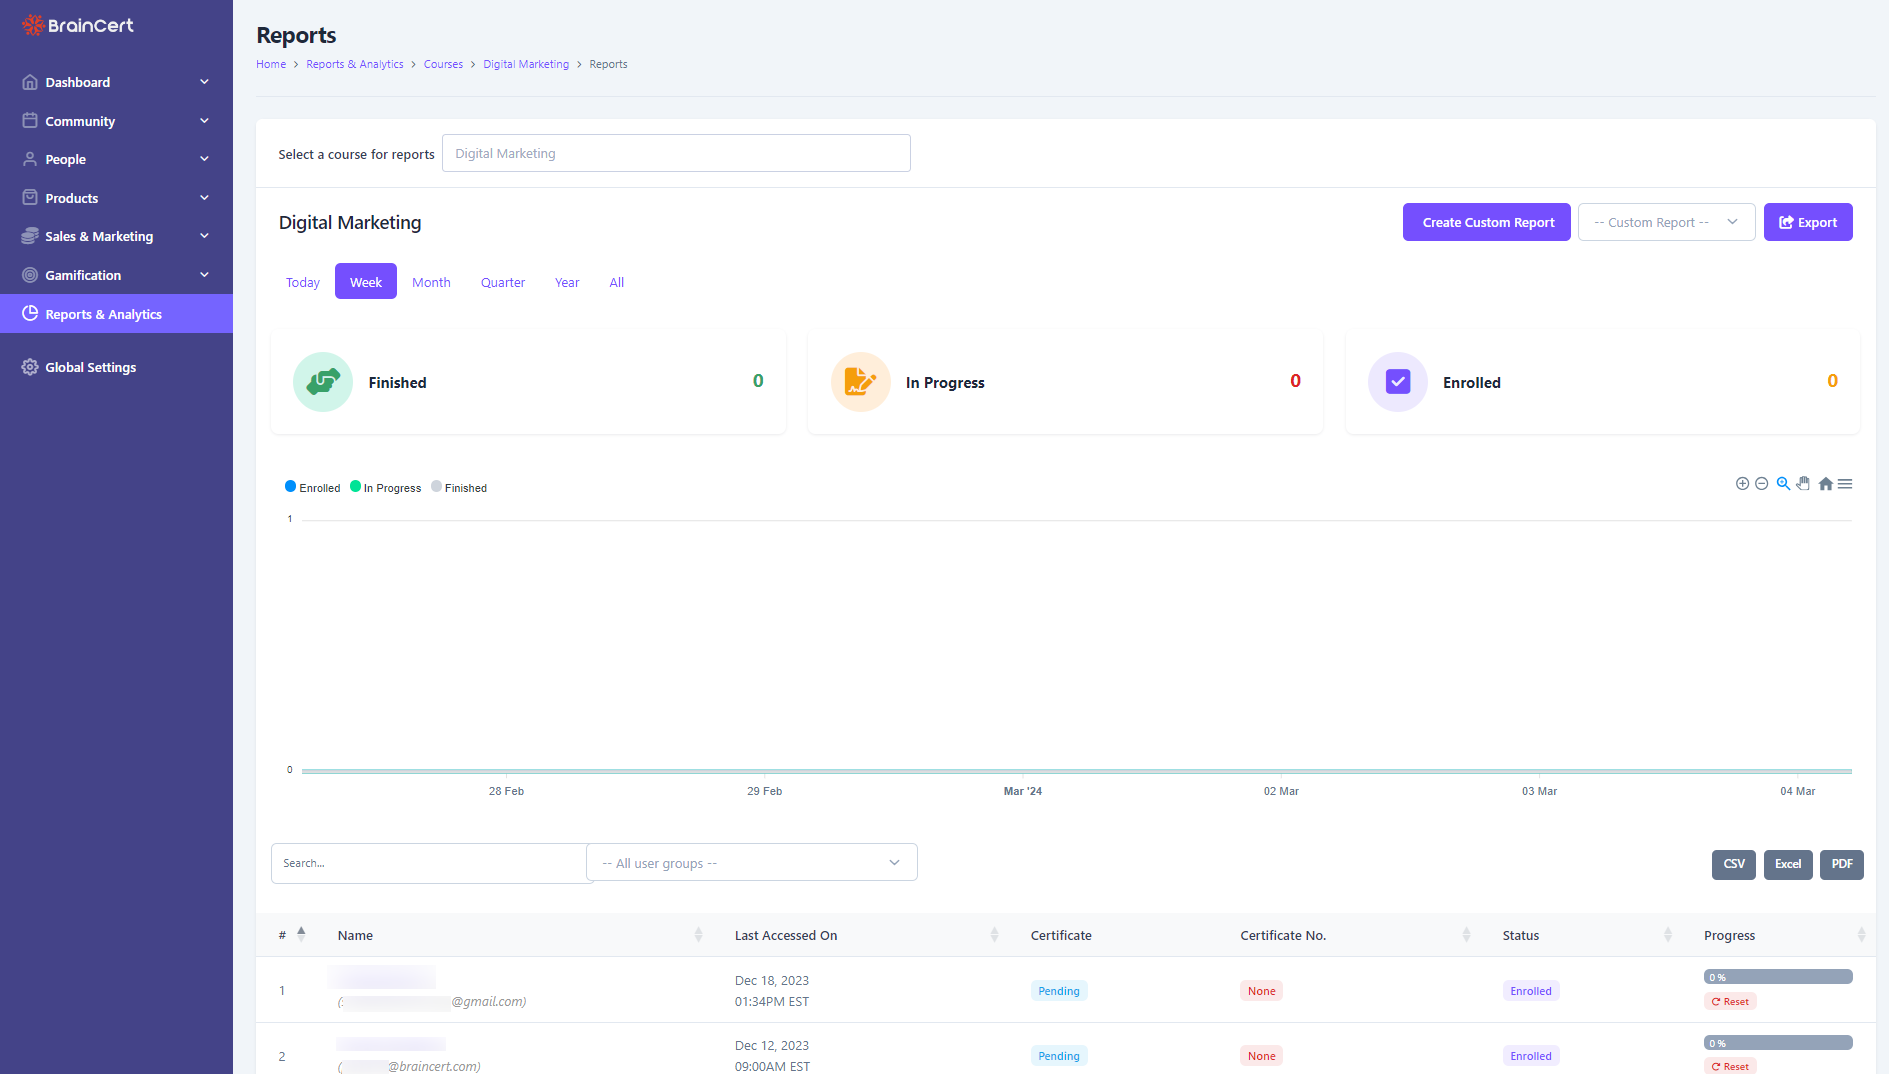Zoom in on the chart
The height and width of the screenshot is (1074, 1889).
(x=1742, y=484)
